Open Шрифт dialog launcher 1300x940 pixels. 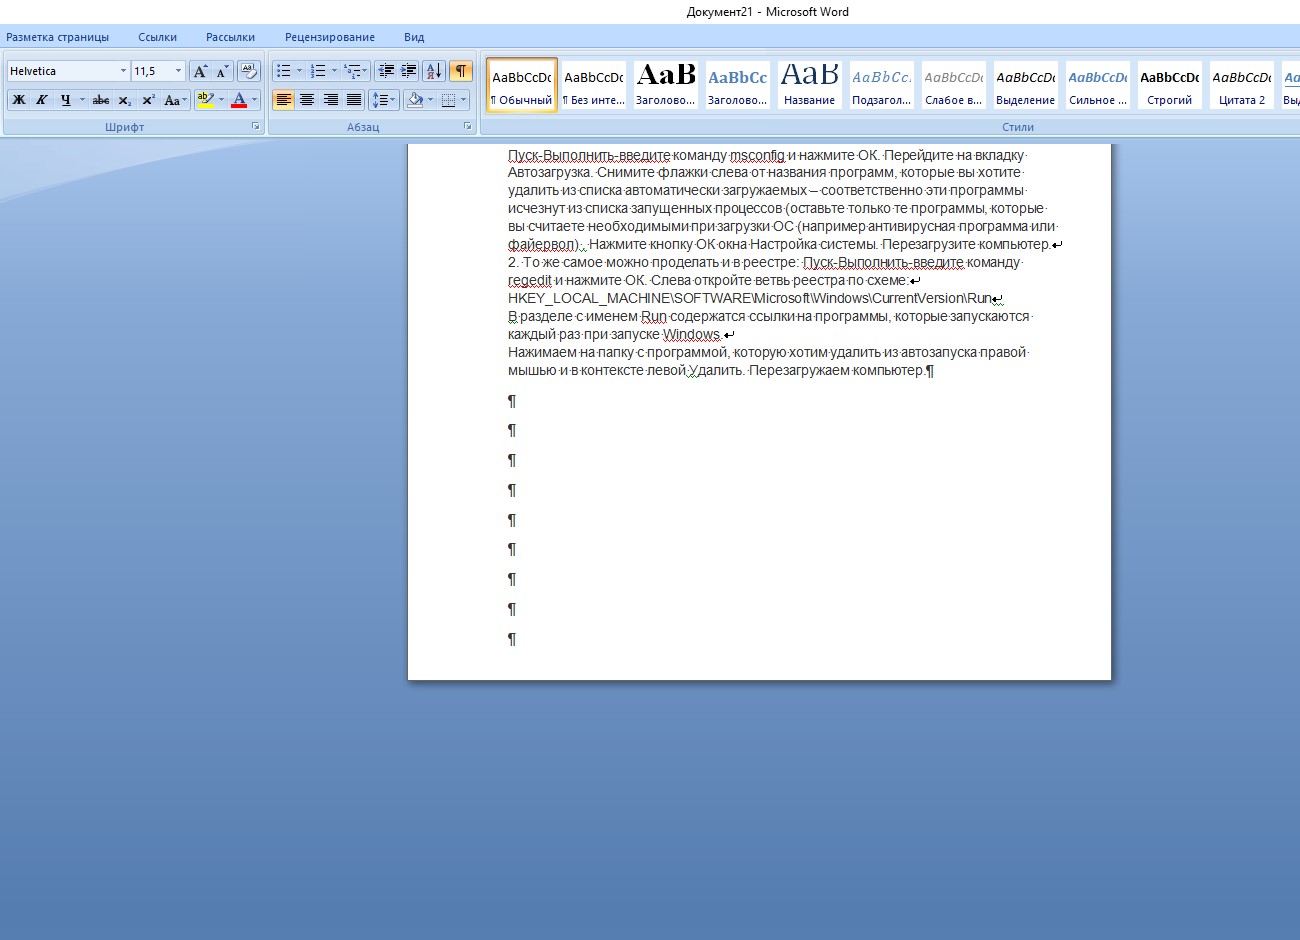point(256,127)
